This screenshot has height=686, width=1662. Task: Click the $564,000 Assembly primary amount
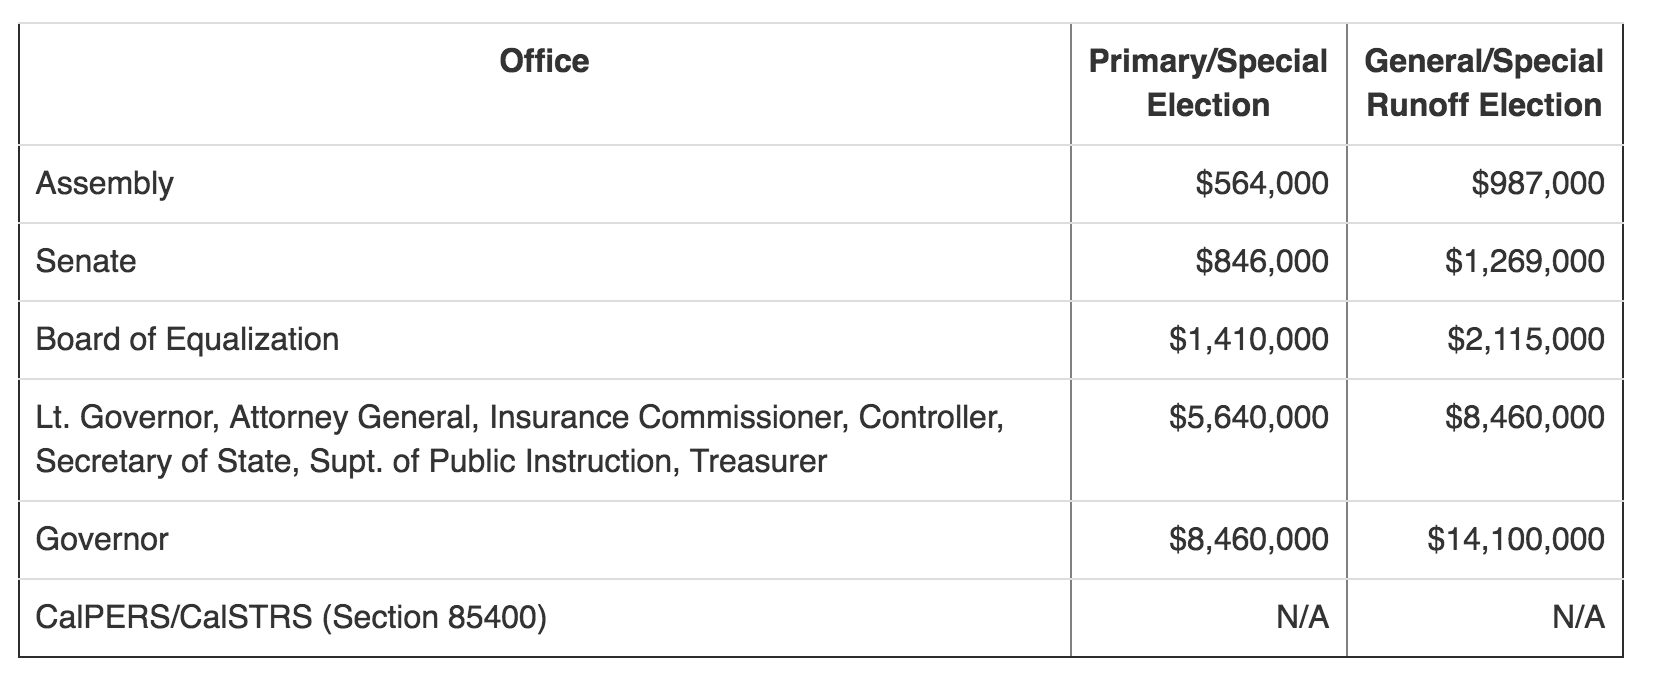[1262, 183]
